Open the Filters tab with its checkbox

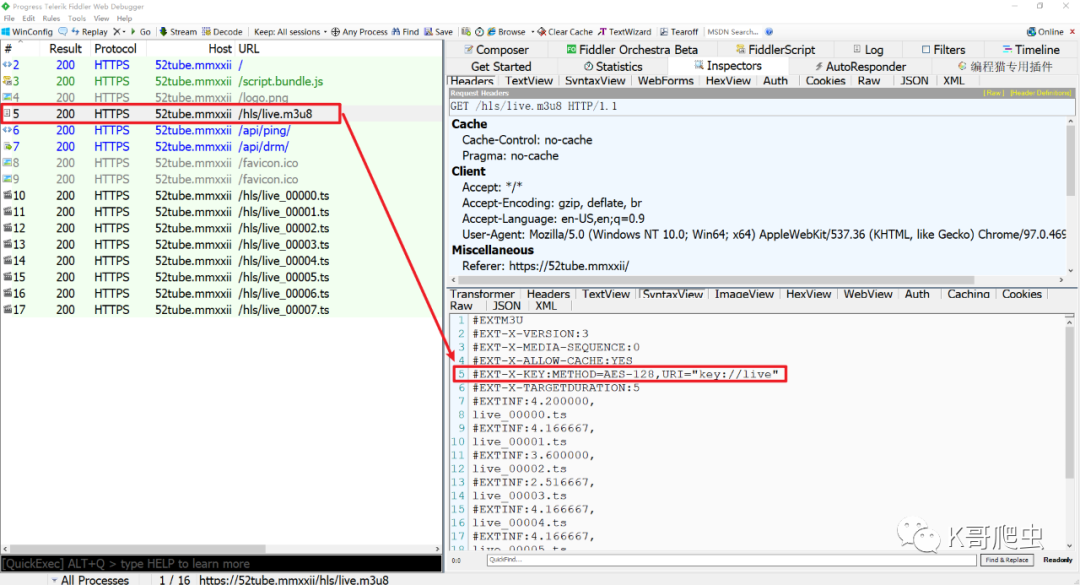(x=924, y=49)
